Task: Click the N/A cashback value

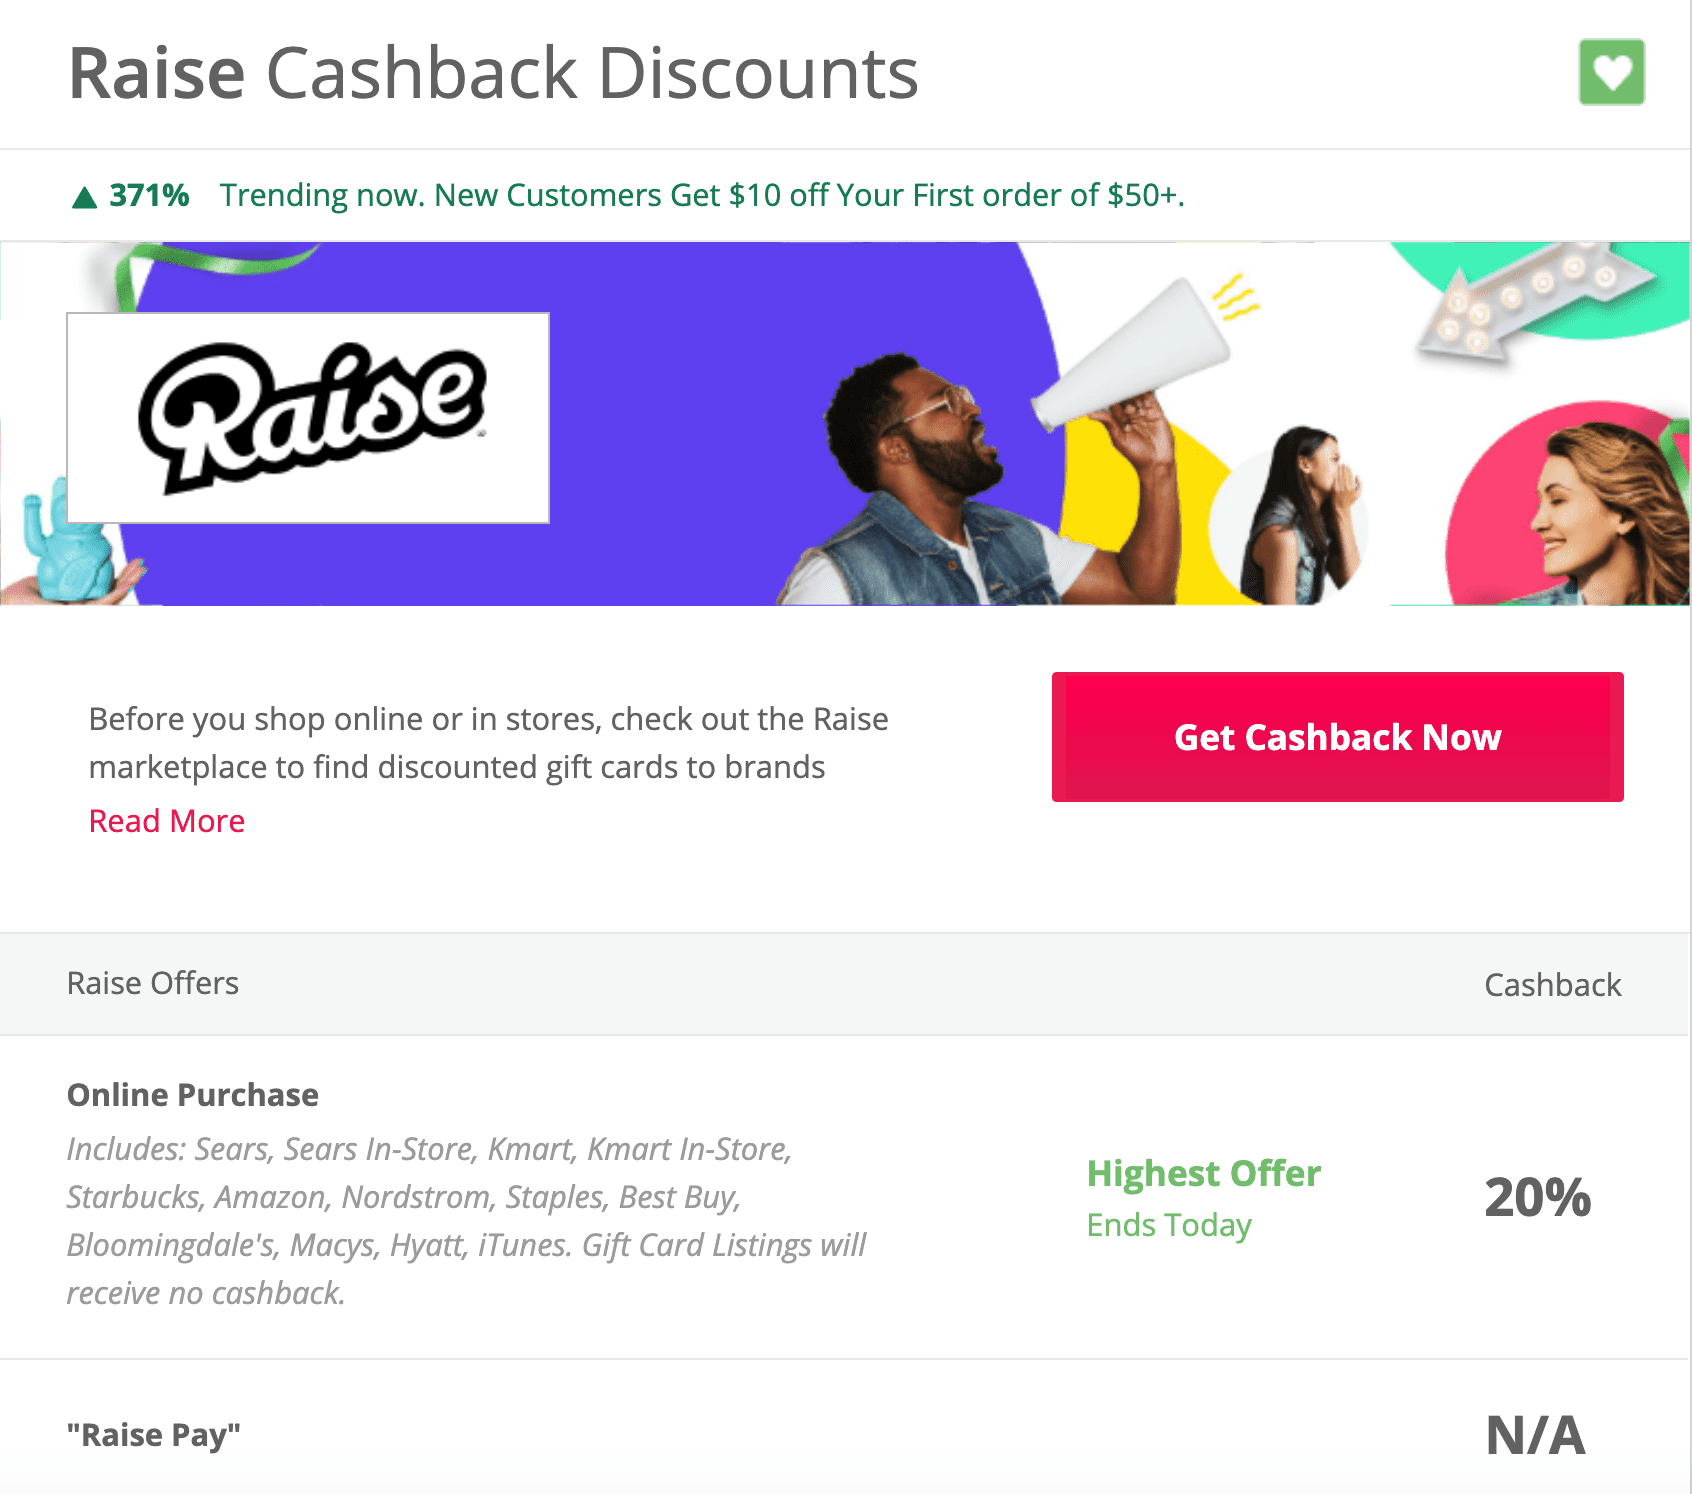Action: point(1535,1435)
